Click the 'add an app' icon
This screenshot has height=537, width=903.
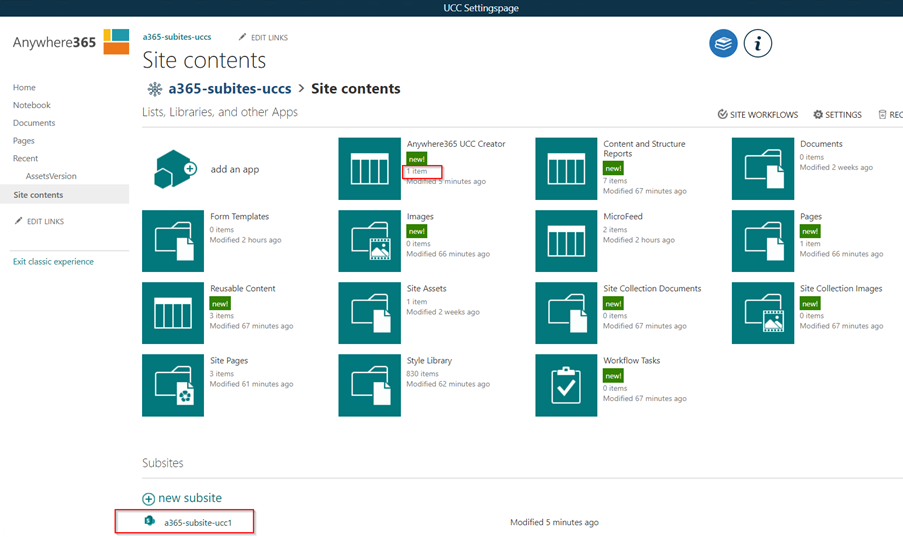[x=174, y=169]
